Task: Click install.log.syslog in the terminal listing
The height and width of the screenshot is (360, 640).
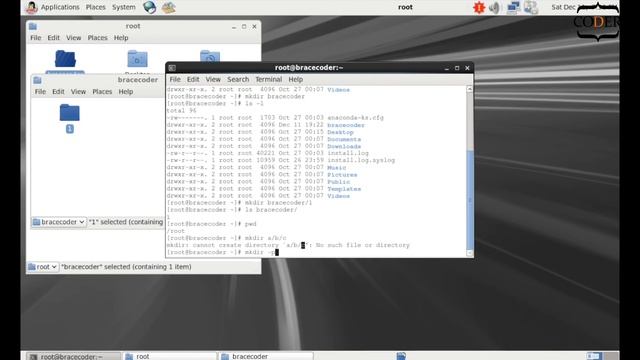Action: (361, 160)
